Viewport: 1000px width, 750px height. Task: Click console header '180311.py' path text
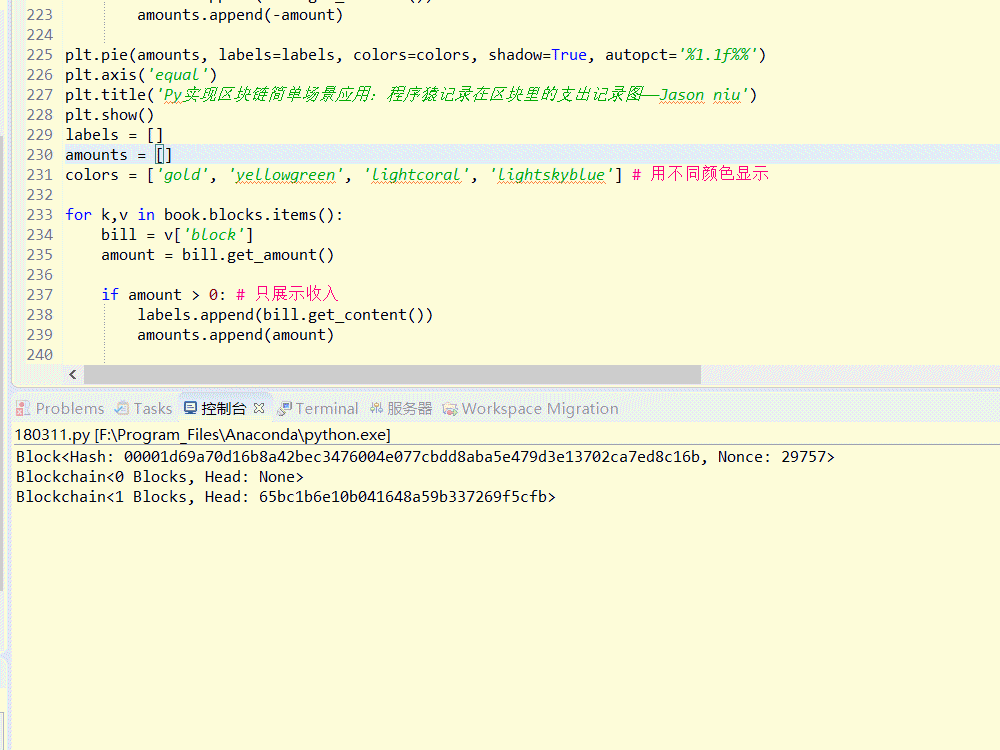(202, 435)
